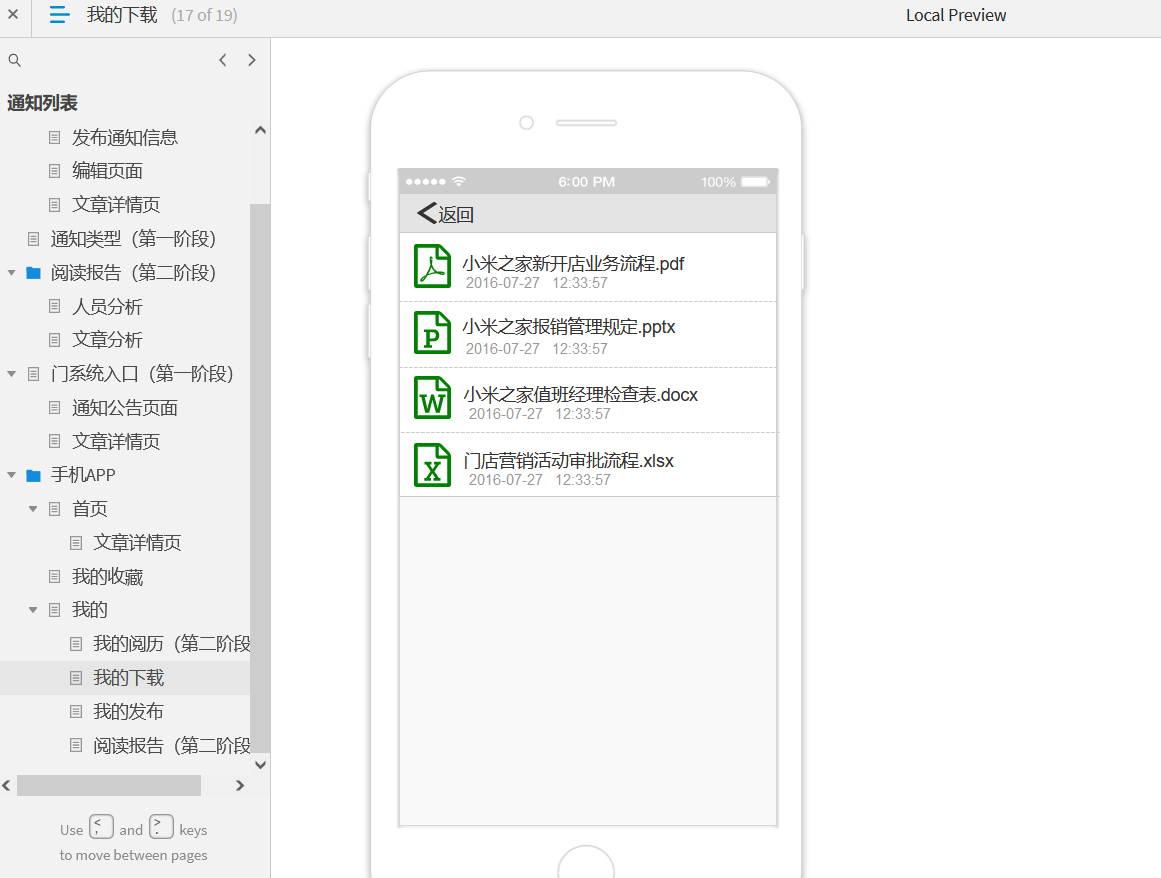The width and height of the screenshot is (1161, 878).
Task: Click the PDF file icon
Action: point(432,266)
